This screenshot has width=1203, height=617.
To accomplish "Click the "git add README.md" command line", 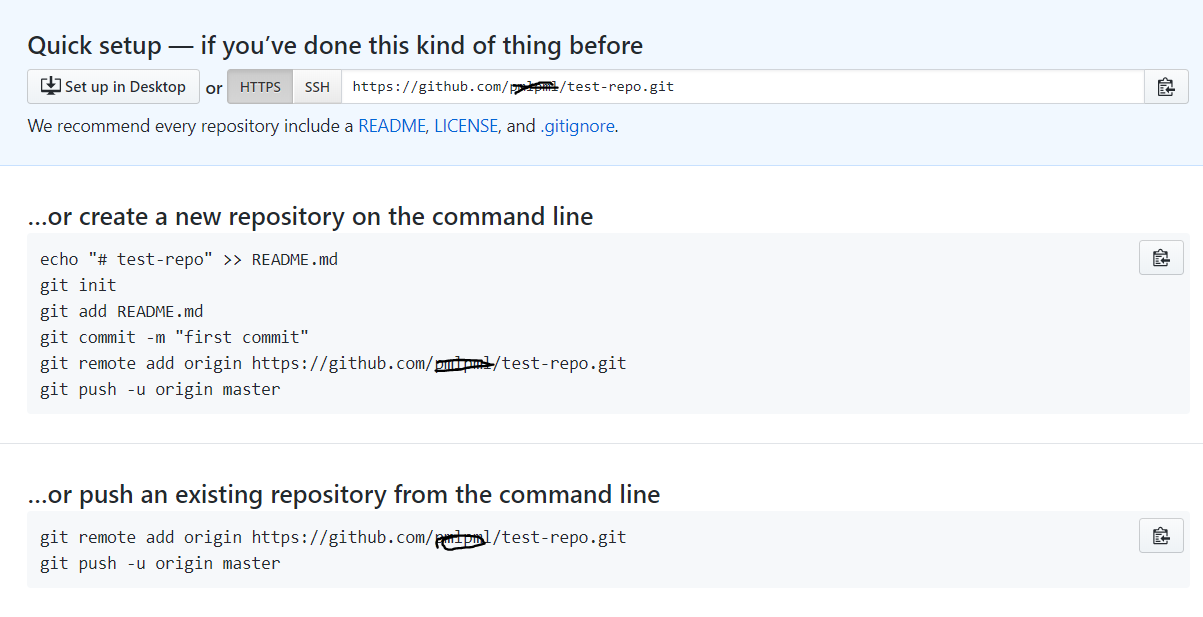I will [x=122, y=311].
